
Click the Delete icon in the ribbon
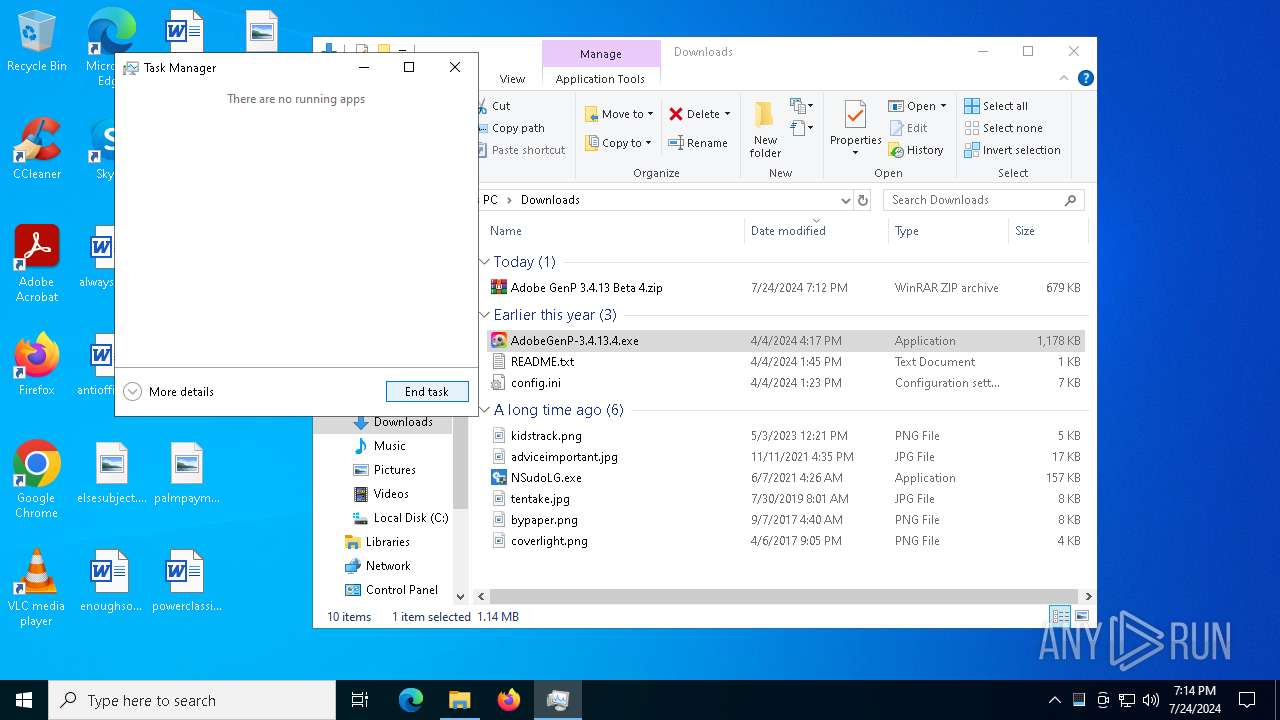(x=676, y=114)
